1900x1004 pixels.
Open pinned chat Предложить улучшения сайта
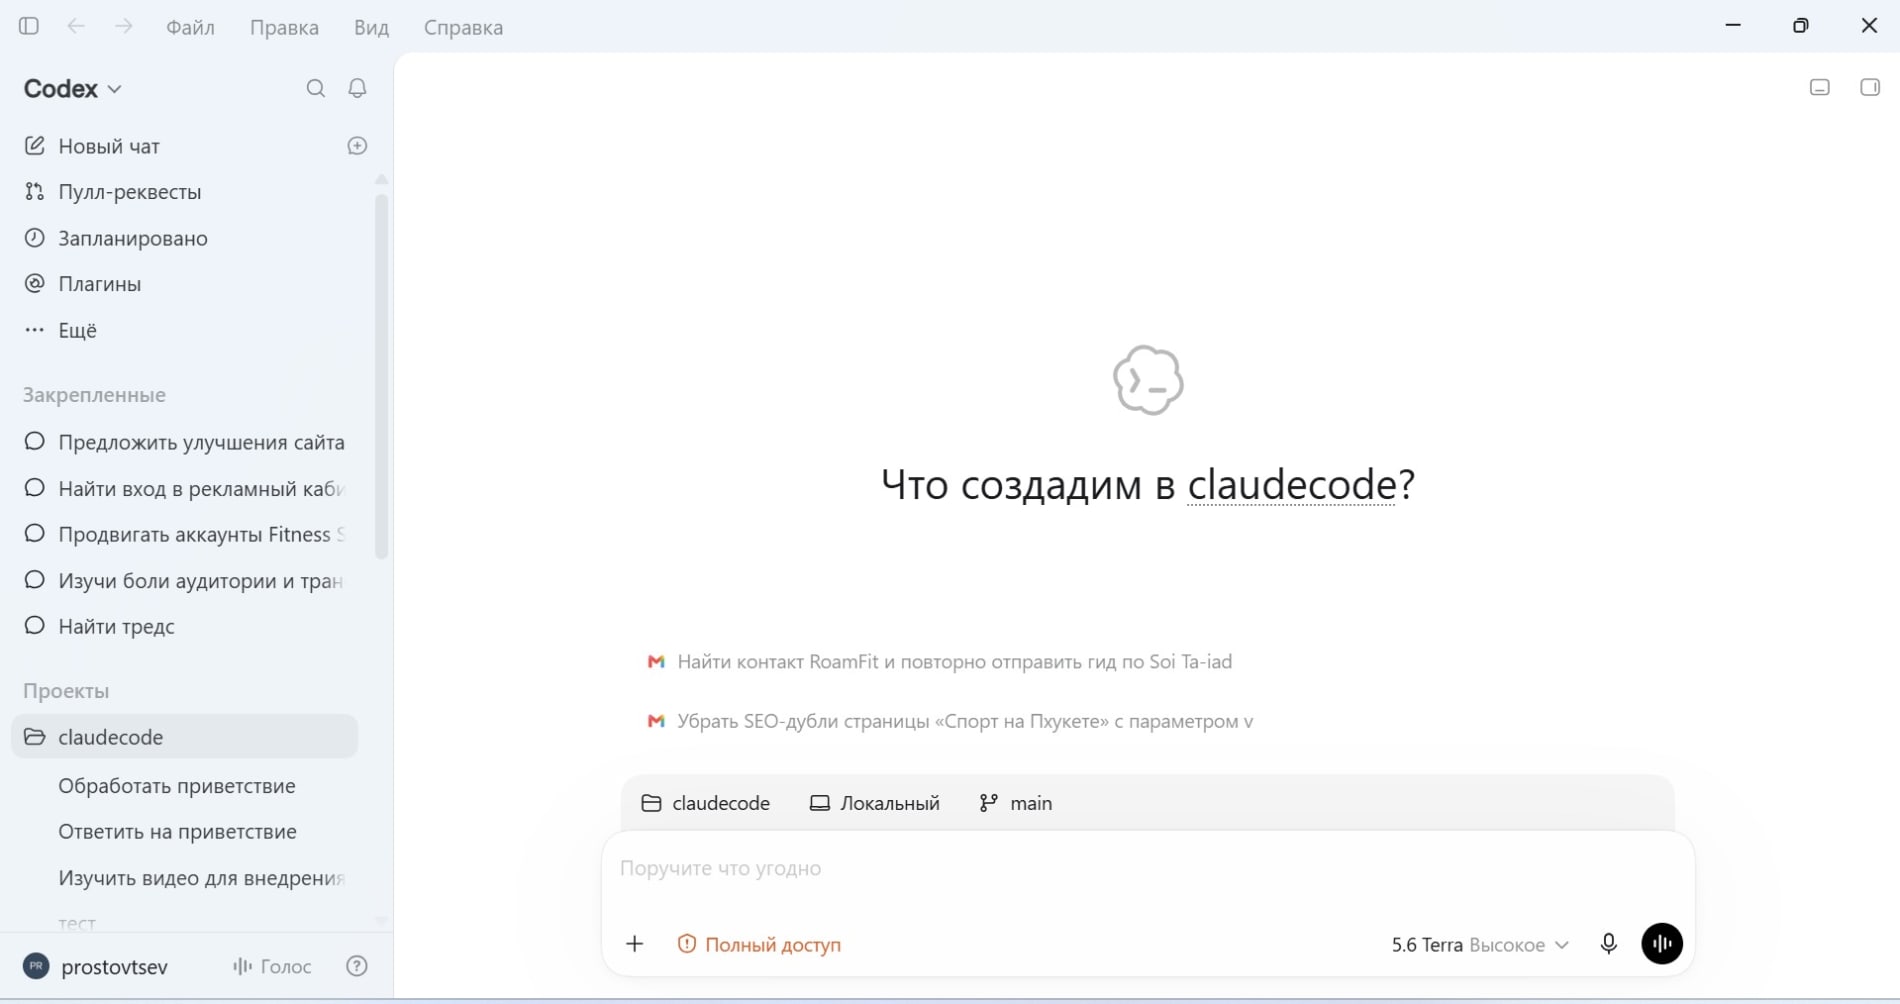(185, 442)
